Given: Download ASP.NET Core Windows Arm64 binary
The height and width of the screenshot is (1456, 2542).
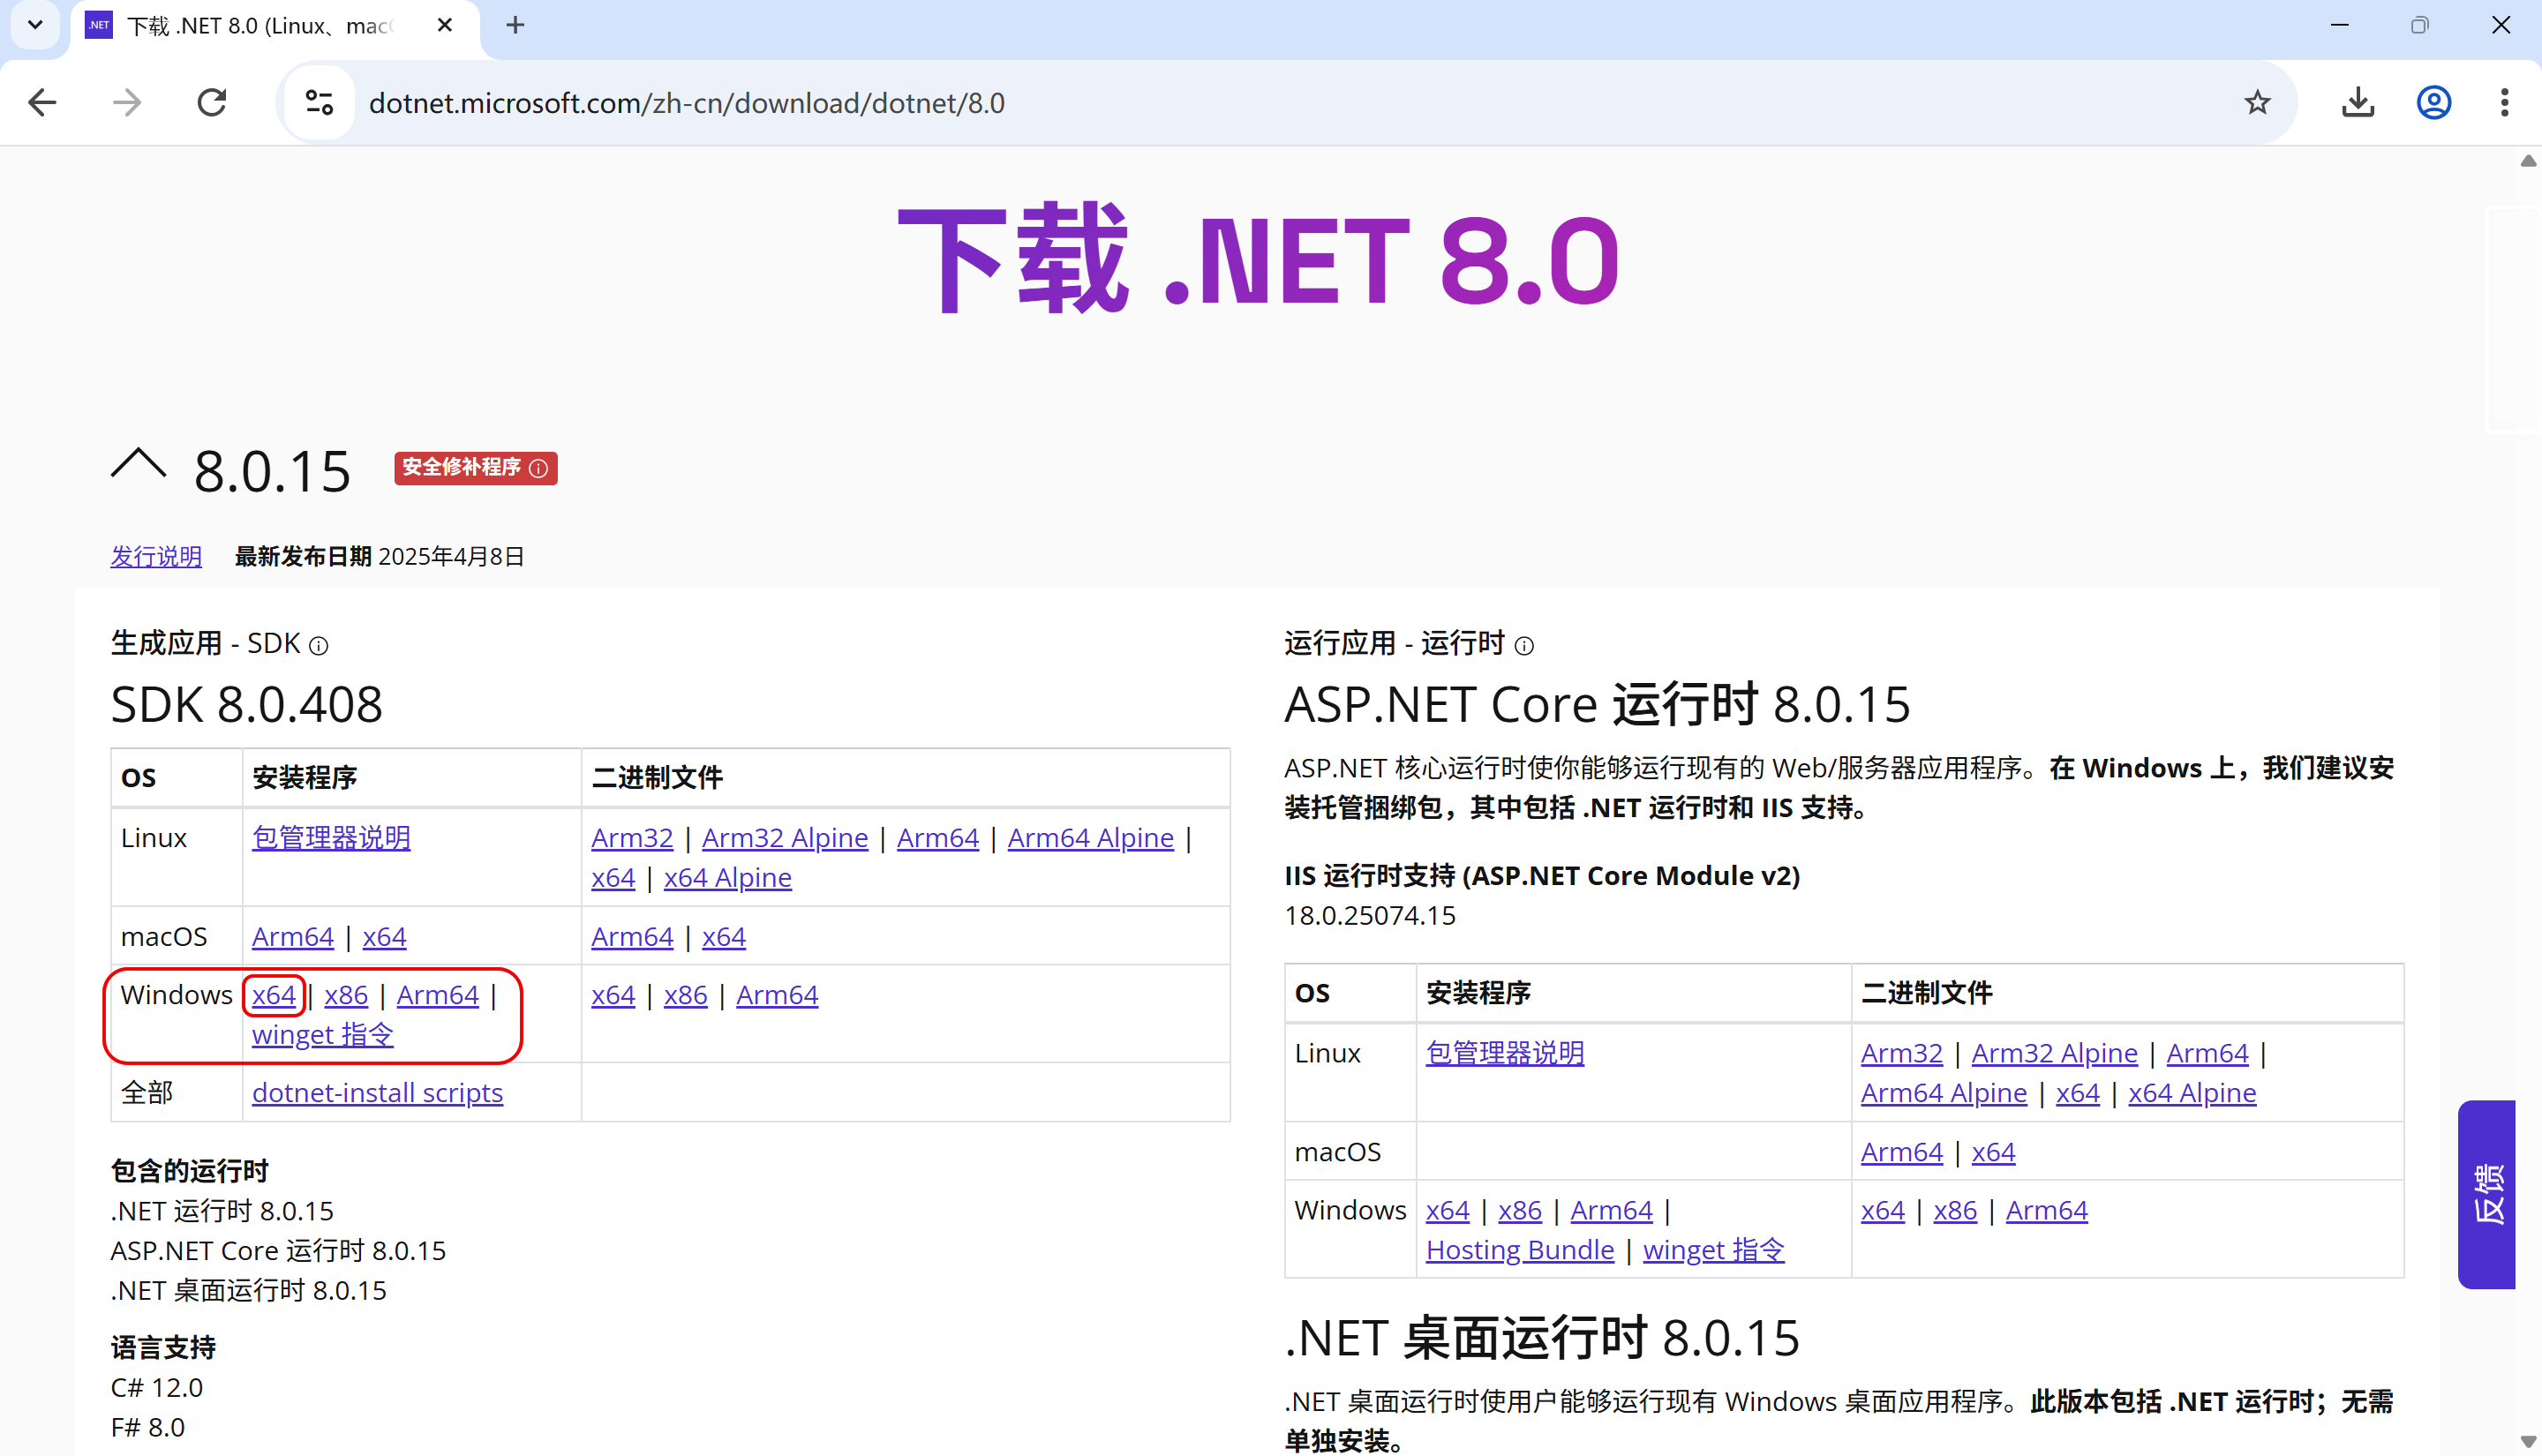Looking at the screenshot, I should point(2046,1210).
